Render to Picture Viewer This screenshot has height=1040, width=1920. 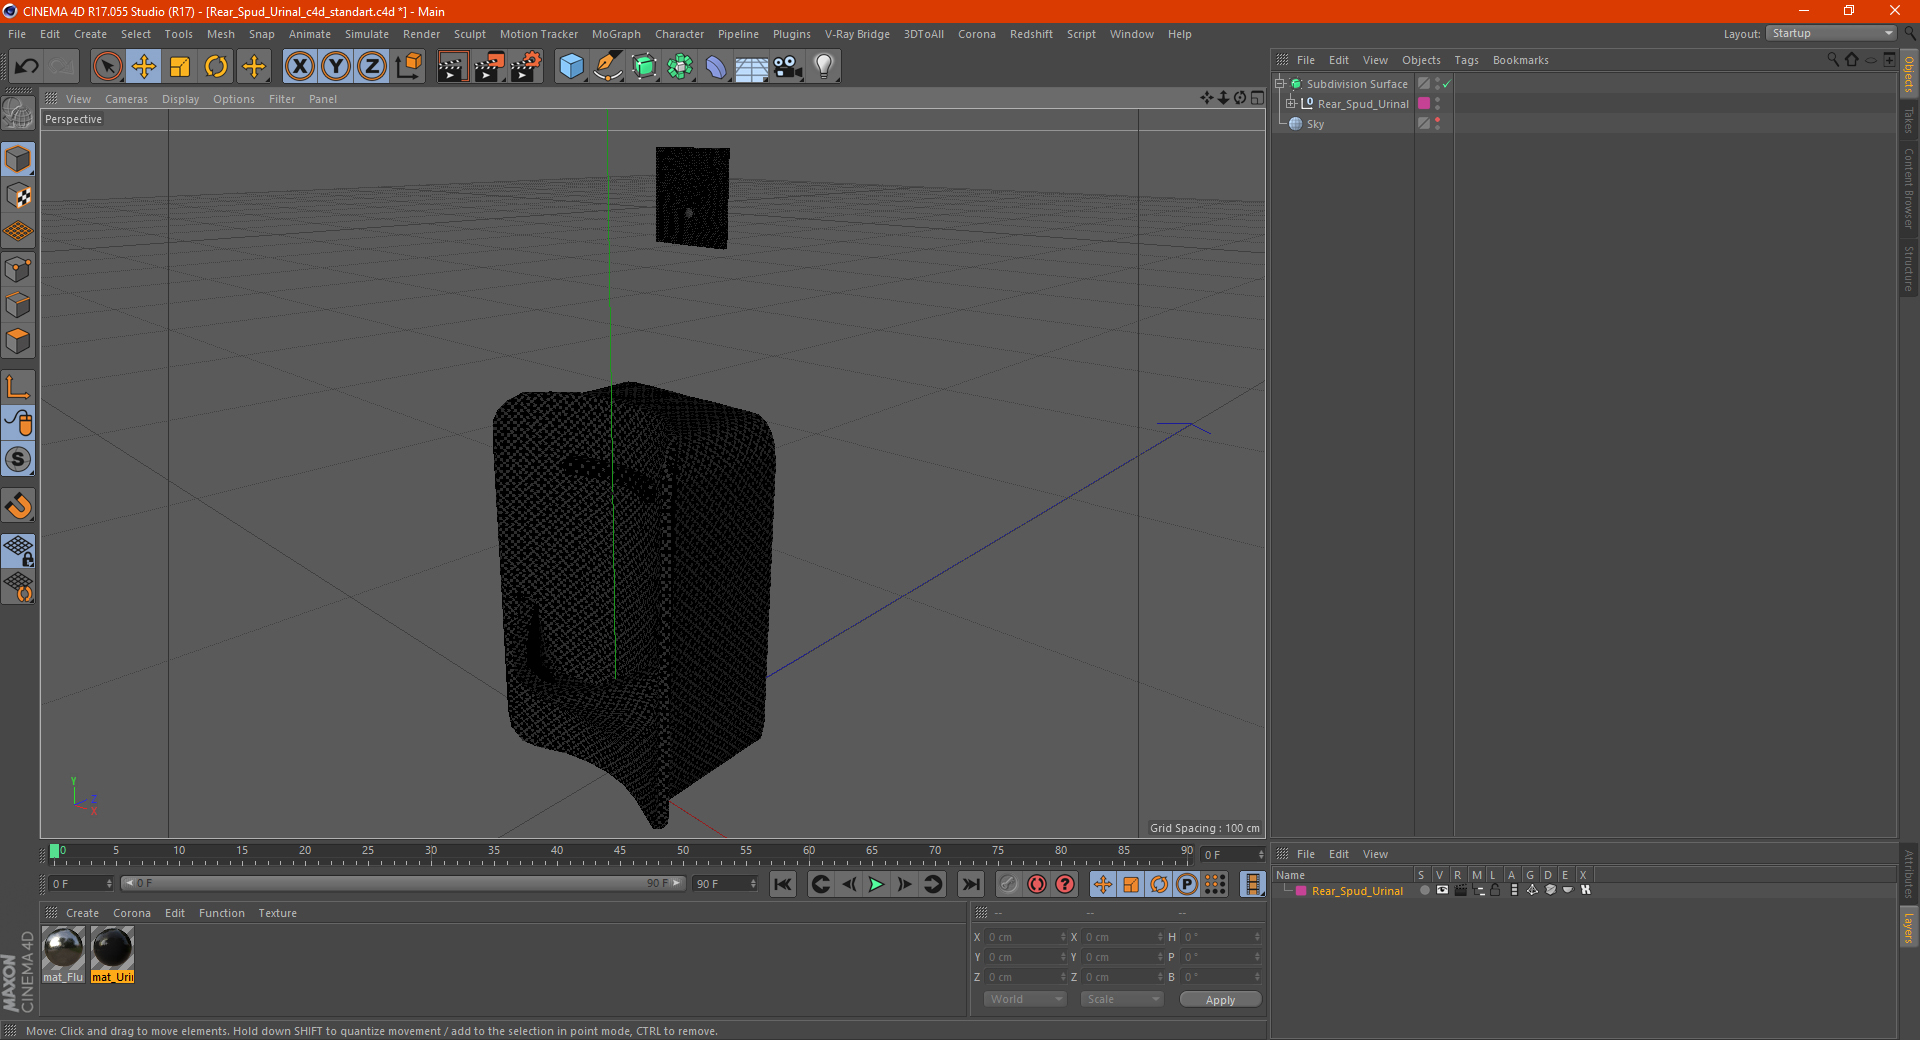click(x=489, y=67)
